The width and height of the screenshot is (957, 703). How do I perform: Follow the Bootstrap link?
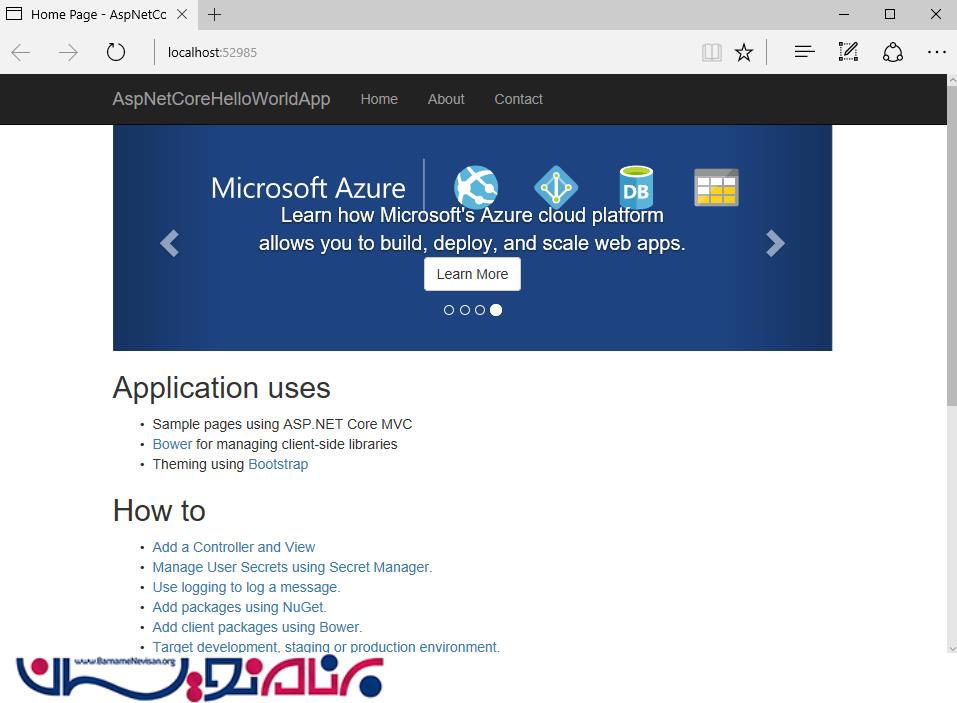pos(278,464)
